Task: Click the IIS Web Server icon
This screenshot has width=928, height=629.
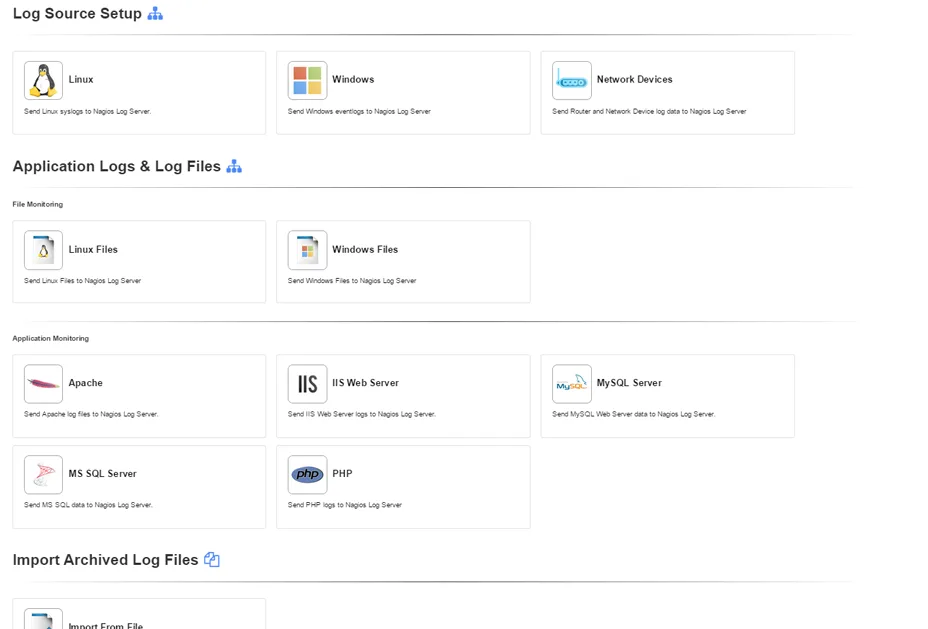Action: (307, 384)
